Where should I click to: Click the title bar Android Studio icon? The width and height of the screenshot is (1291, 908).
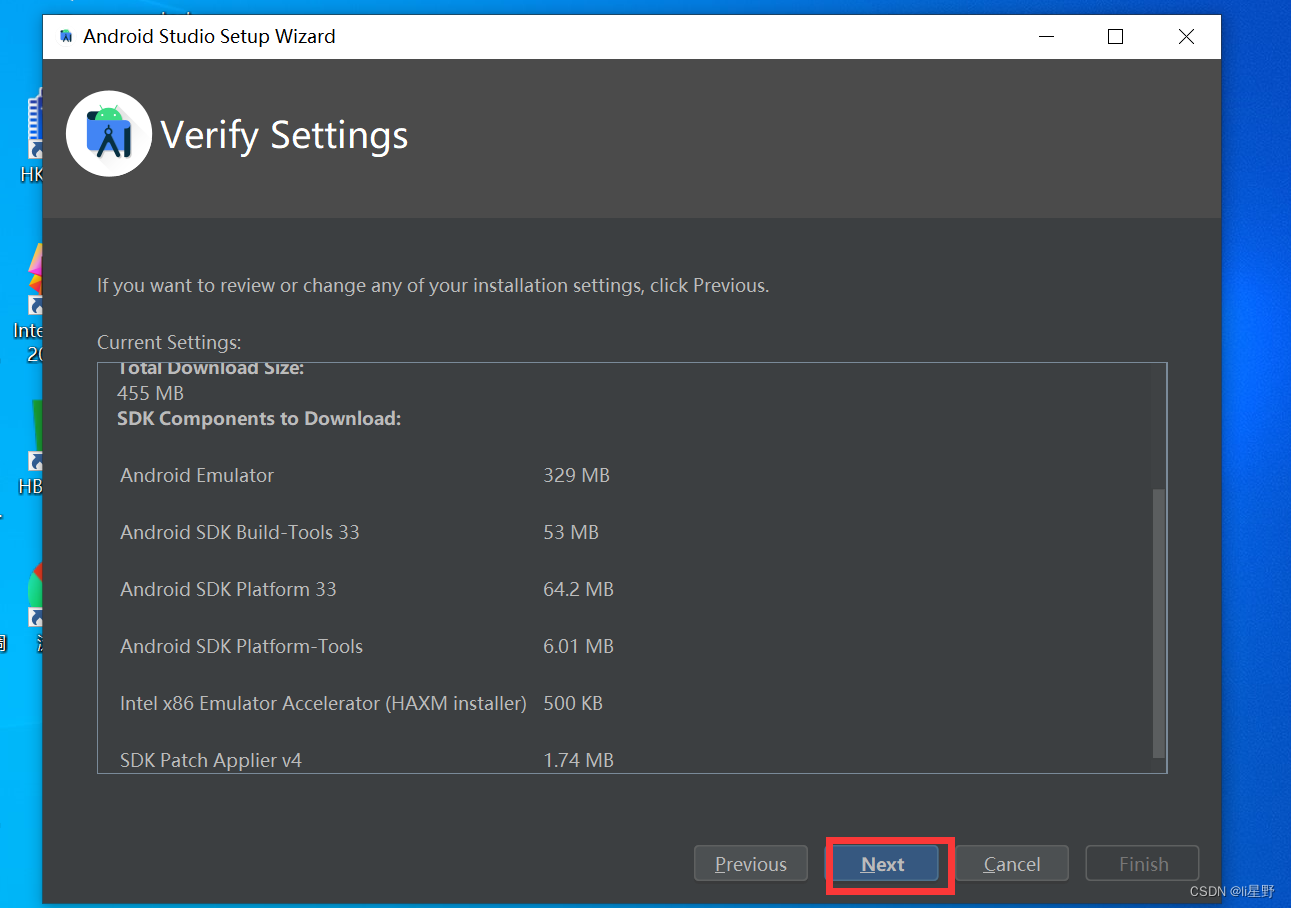(66, 37)
